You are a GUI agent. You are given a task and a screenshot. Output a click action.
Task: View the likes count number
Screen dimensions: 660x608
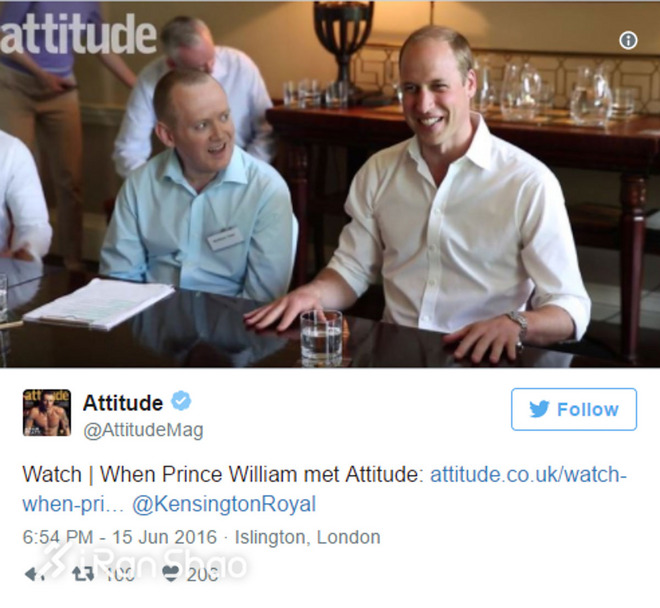(202, 574)
